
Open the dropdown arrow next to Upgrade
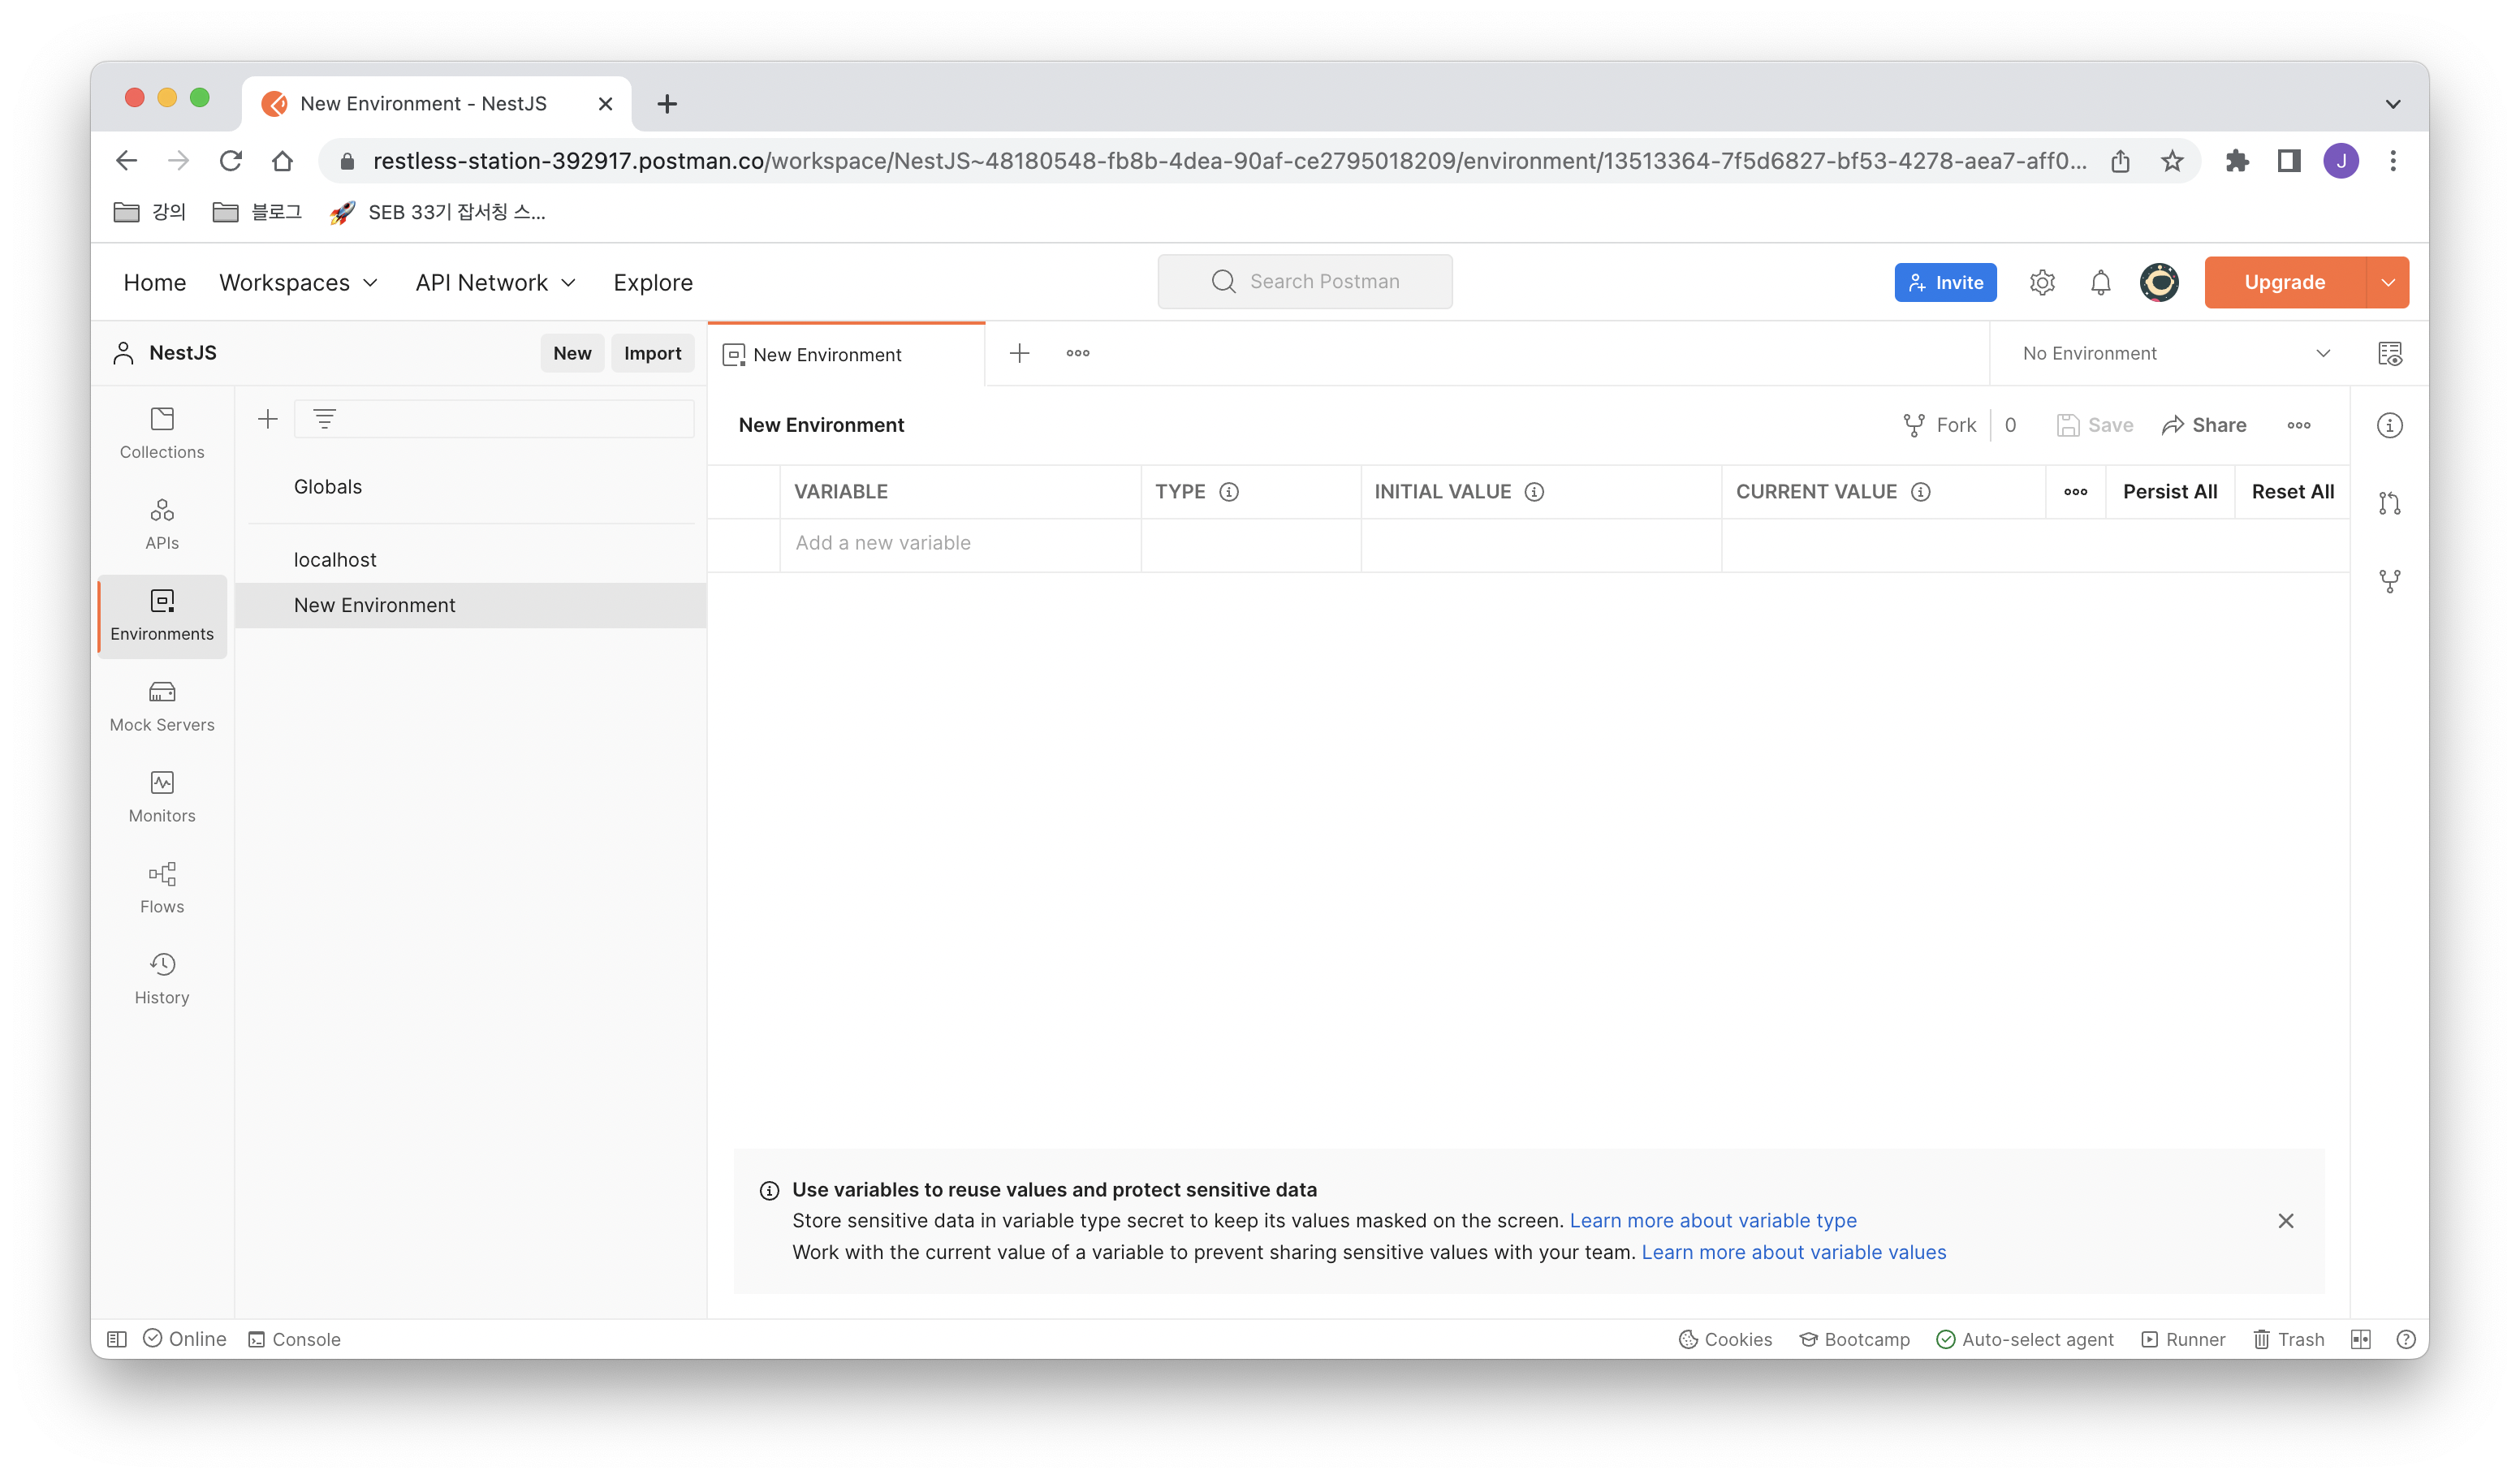(2388, 282)
